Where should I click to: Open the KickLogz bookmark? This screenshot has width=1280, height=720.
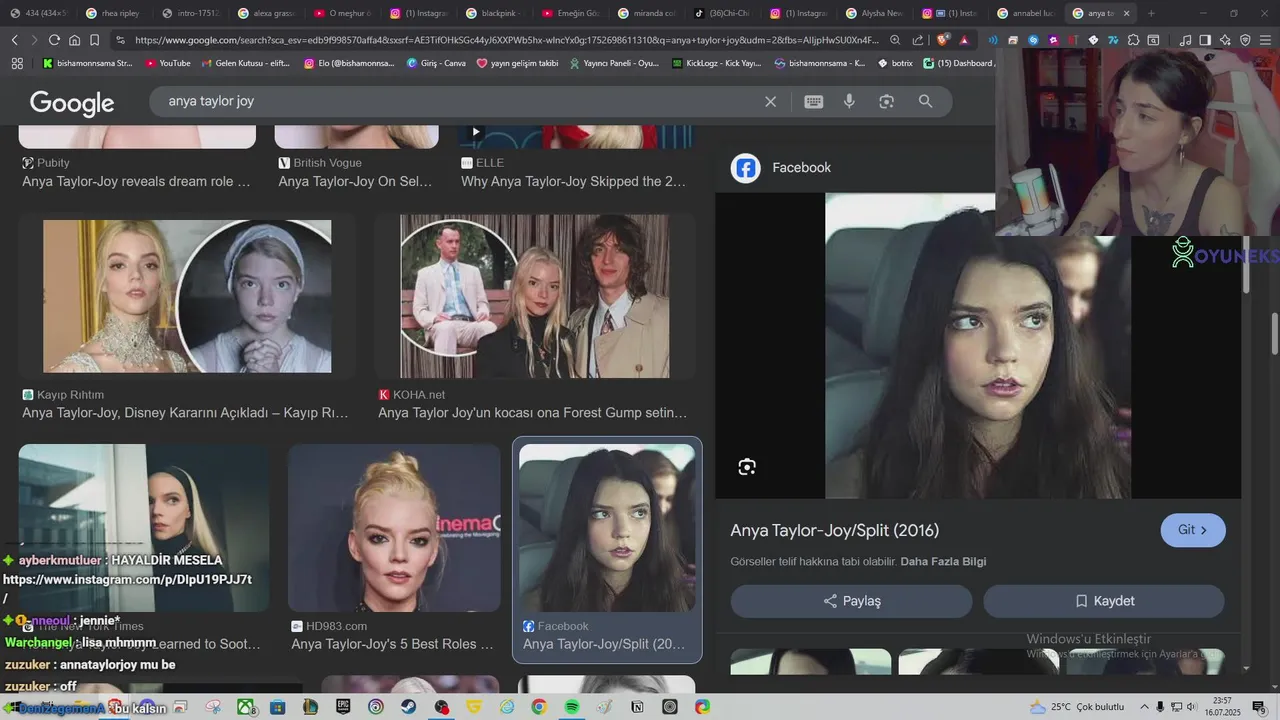click(x=716, y=63)
